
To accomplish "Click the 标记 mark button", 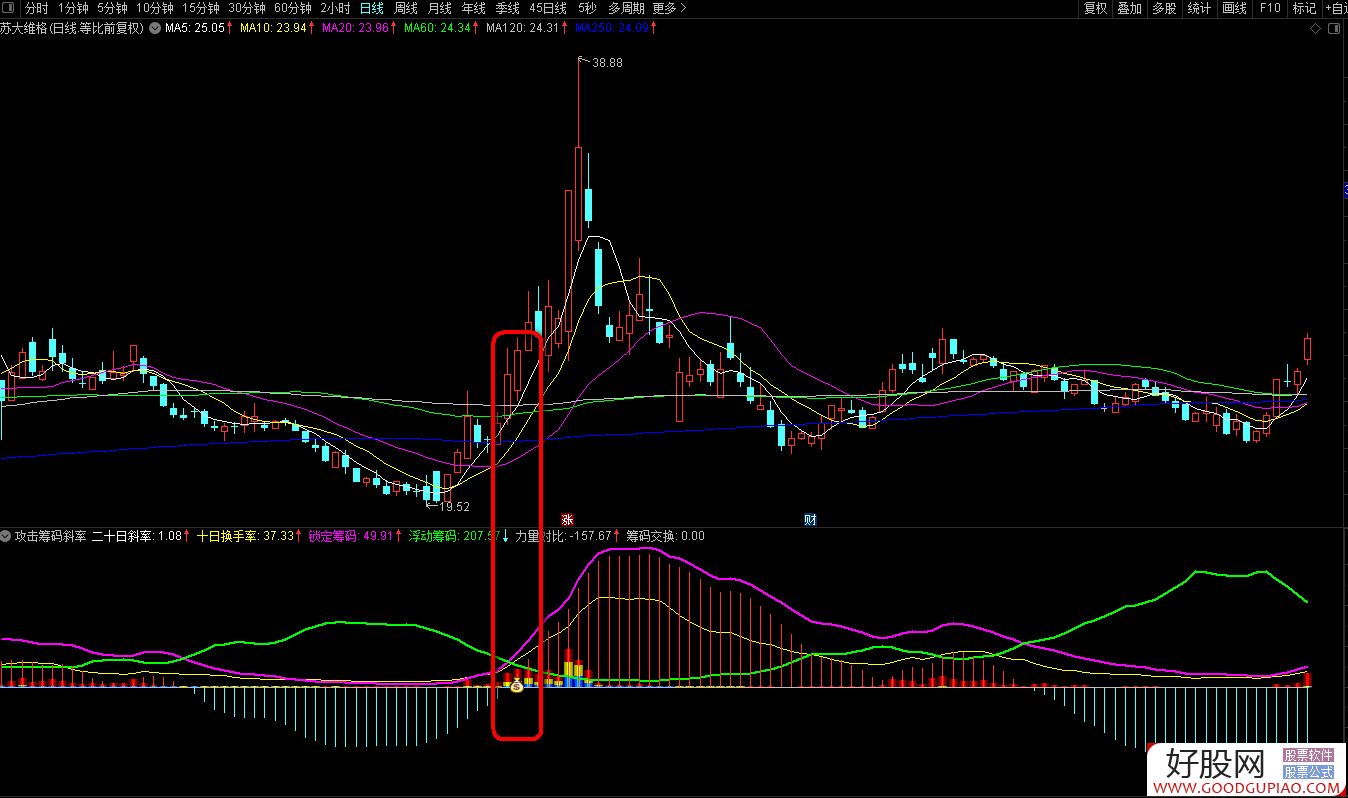I will [x=1305, y=8].
